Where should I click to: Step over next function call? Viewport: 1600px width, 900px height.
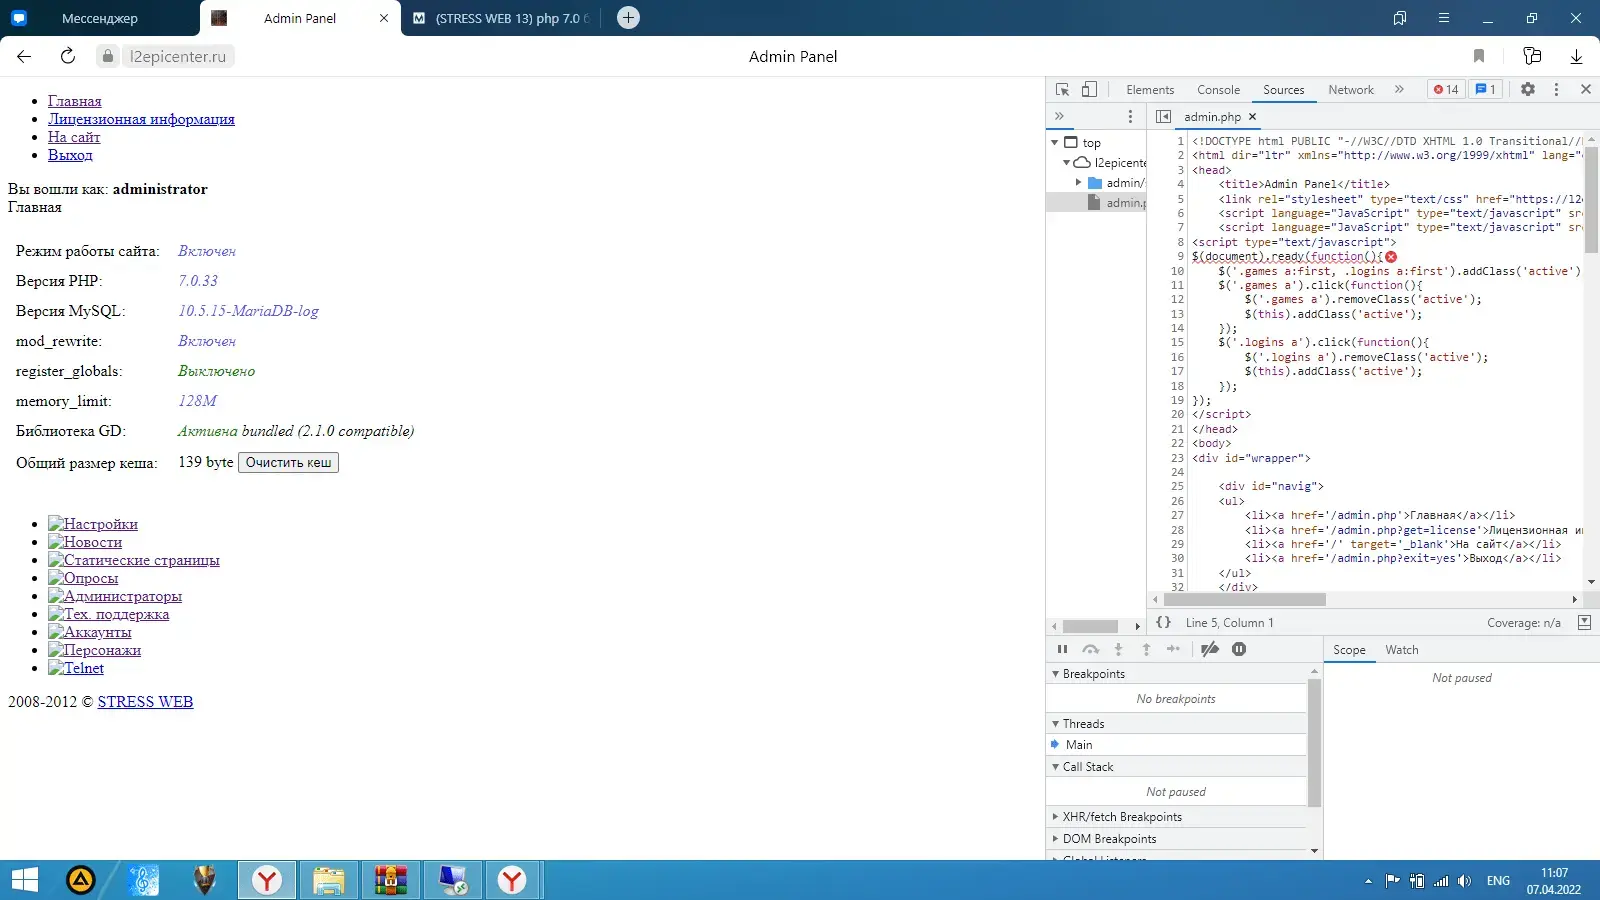coord(1090,649)
